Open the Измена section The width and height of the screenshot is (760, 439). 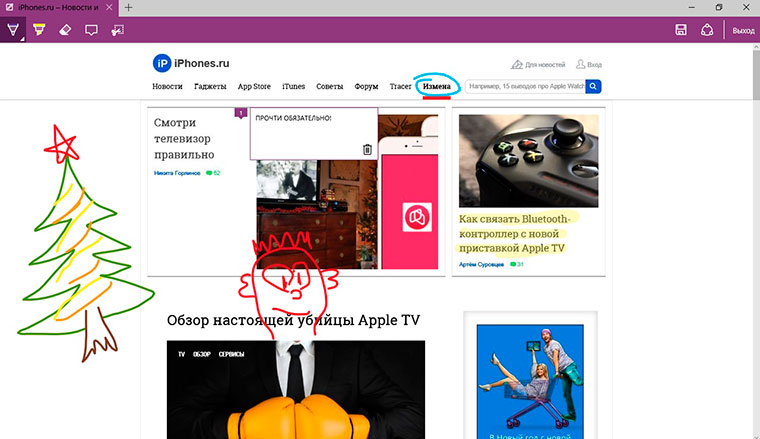tap(436, 86)
